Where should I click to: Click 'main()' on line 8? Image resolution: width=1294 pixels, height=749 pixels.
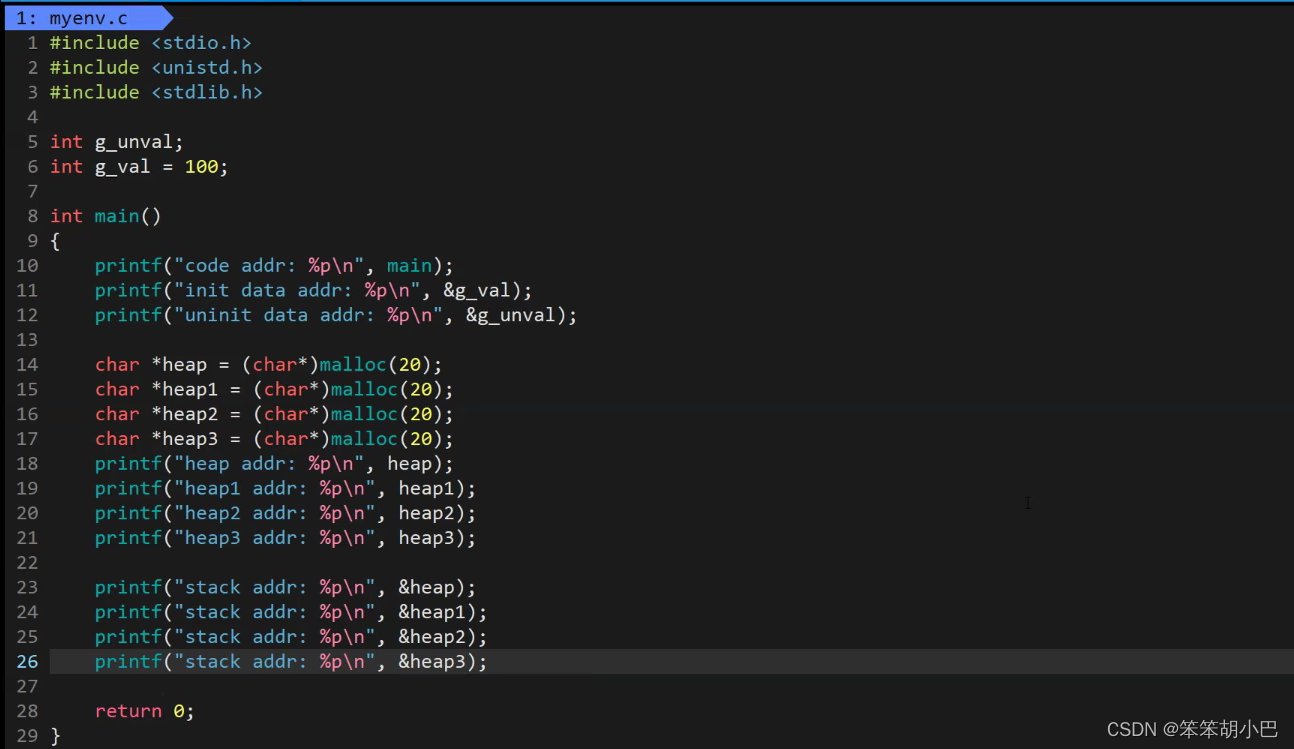pos(128,216)
